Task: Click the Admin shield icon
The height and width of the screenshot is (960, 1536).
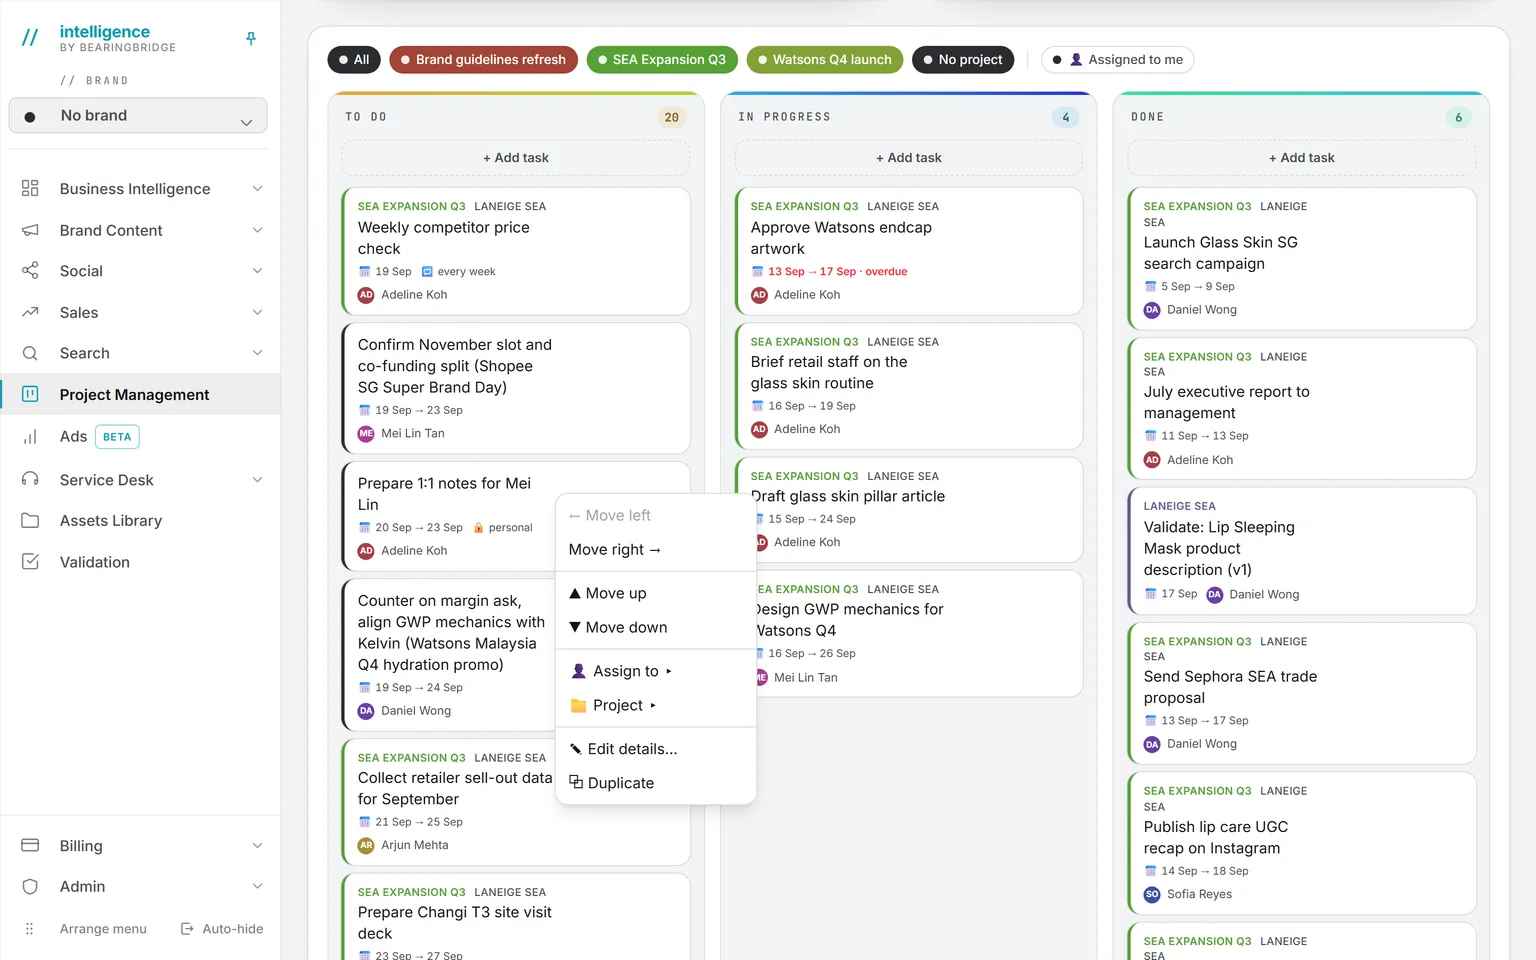Action: coord(30,886)
